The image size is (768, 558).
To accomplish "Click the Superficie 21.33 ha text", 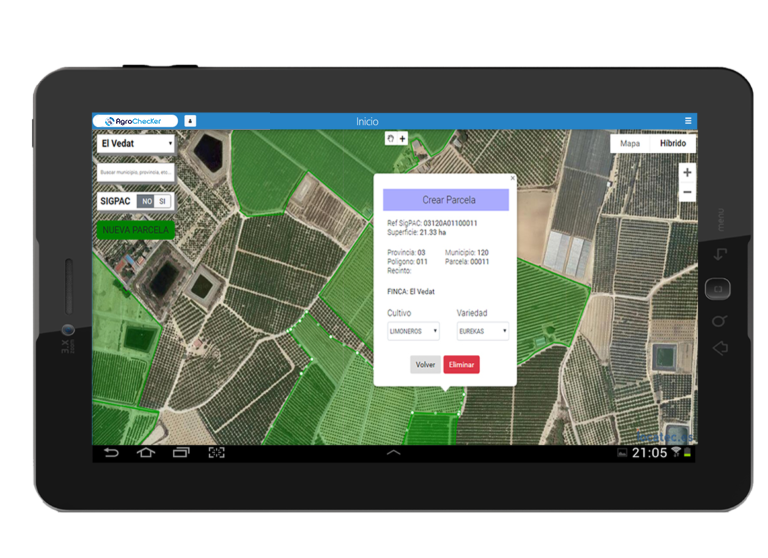I will [416, 232].
